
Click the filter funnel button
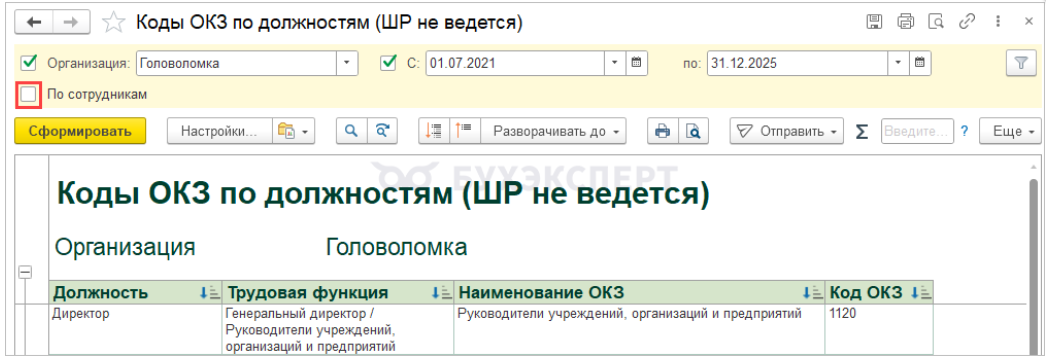click(1021, 63)
